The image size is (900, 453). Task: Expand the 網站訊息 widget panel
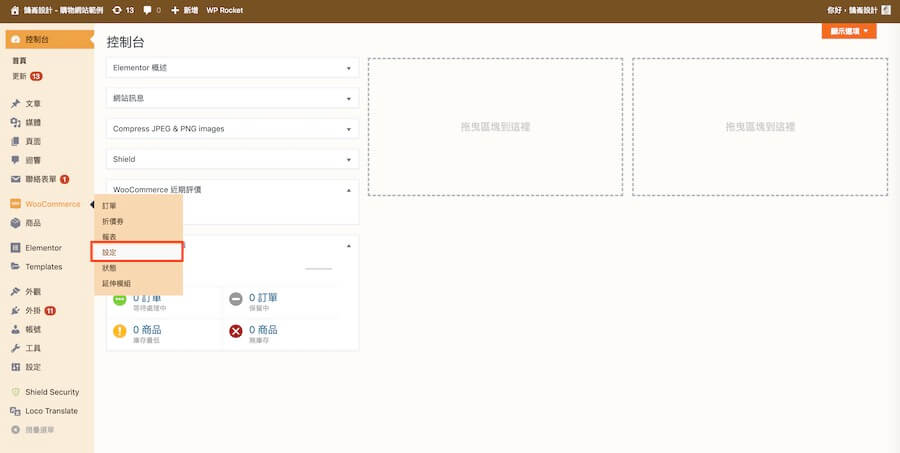349,99
